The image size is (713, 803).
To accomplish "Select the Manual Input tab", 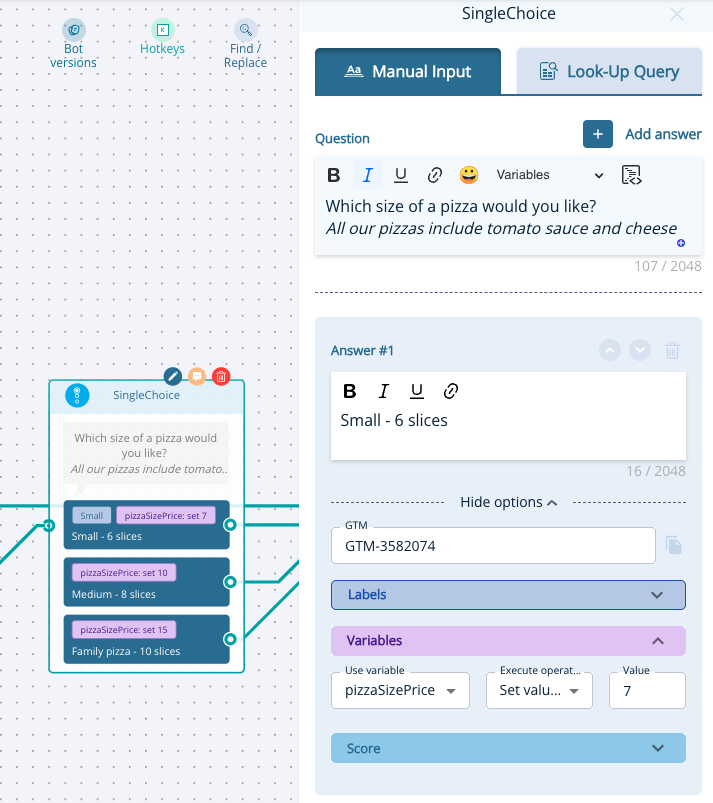I will coord(408,71).
